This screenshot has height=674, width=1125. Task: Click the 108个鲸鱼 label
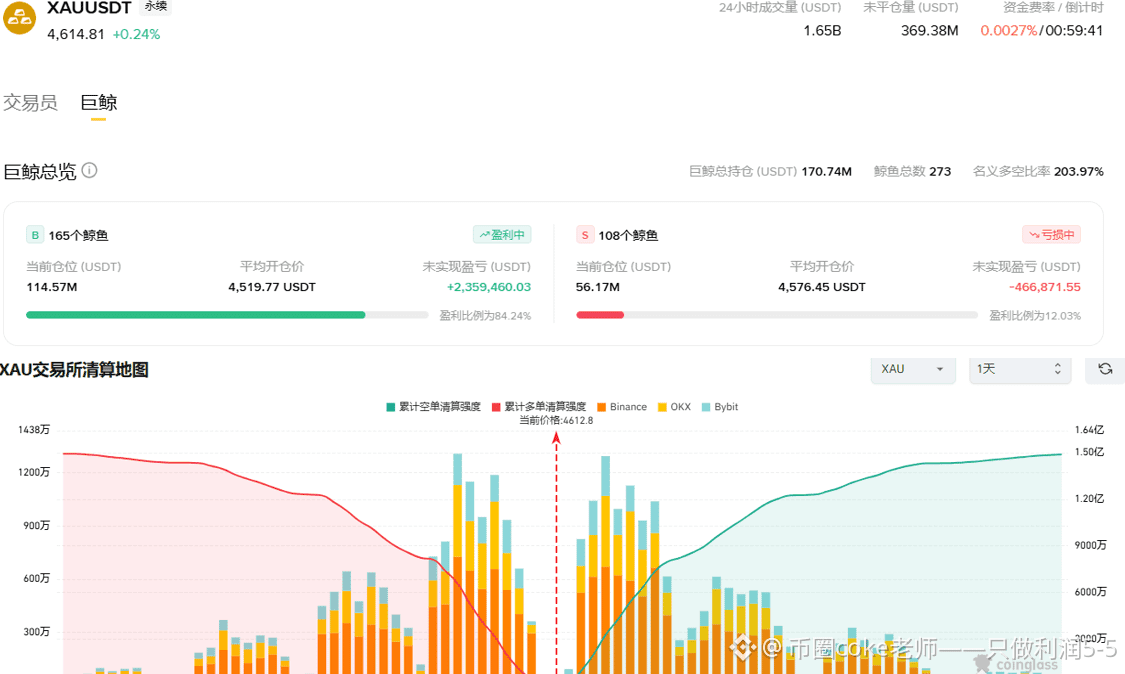click(628, 235)
